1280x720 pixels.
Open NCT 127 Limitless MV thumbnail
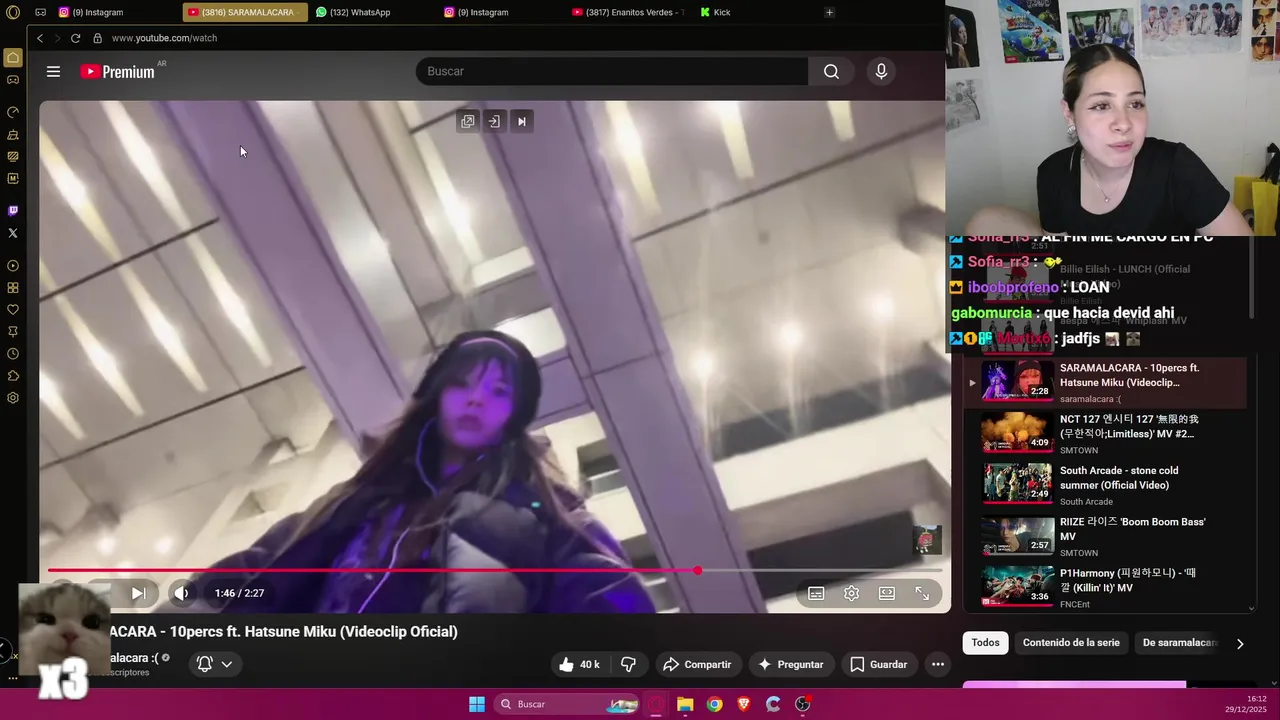tap(1017, 432)
